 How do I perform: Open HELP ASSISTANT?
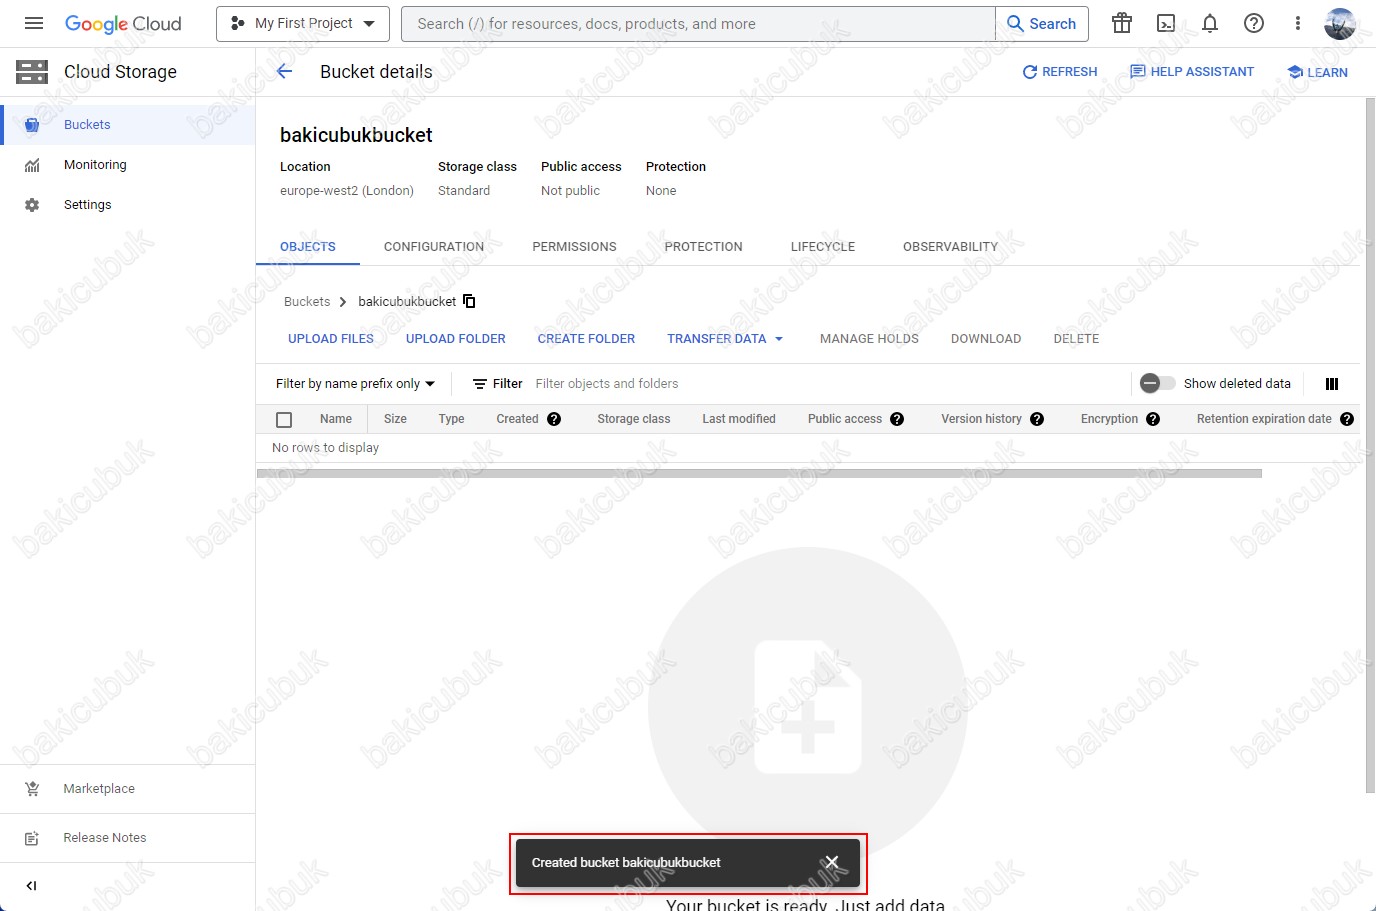click(x=1192, y=72)
